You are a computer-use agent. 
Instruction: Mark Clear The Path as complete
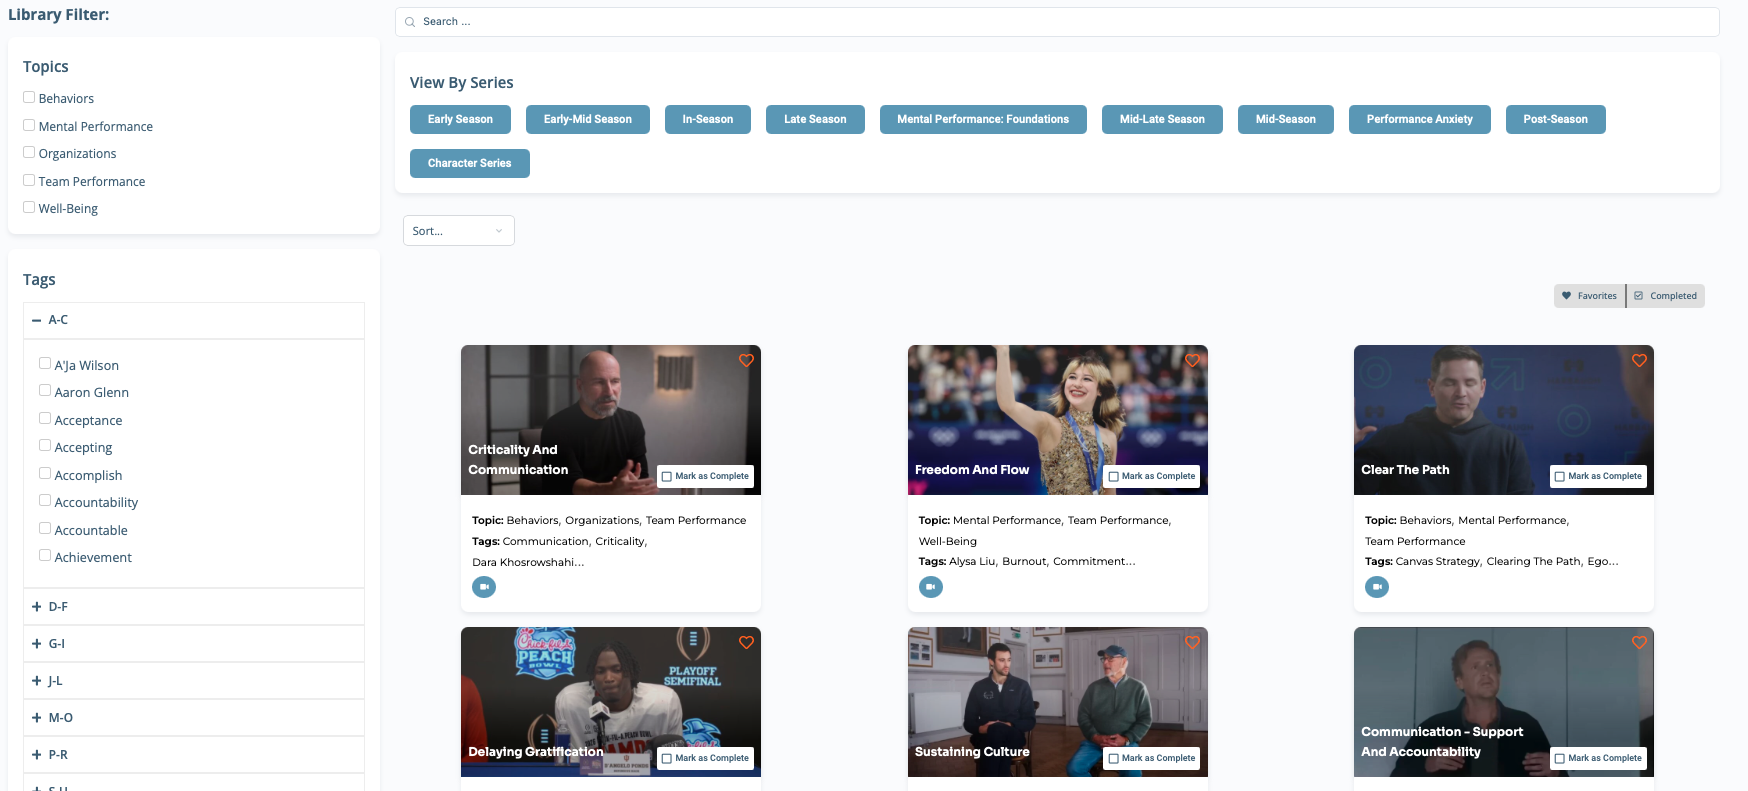(1598, 476)
